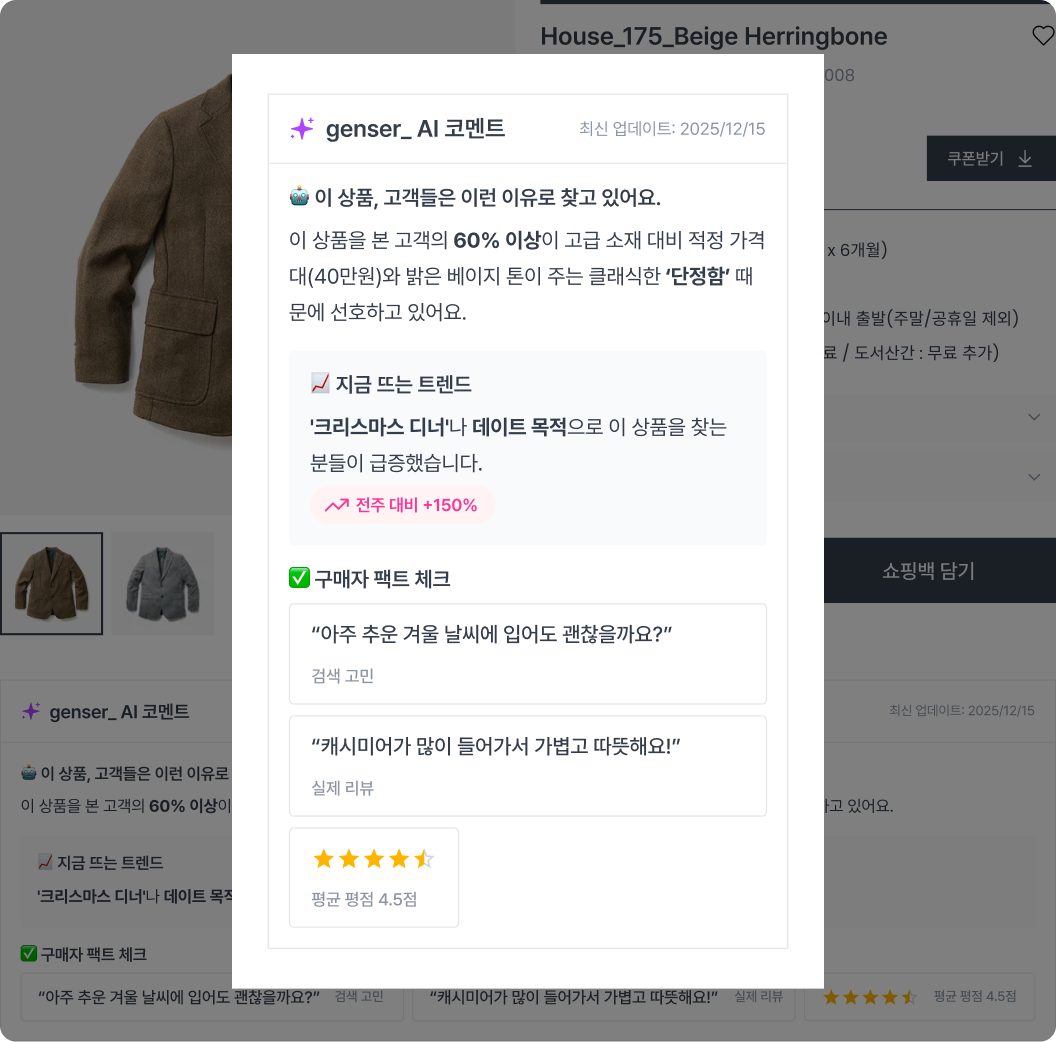Click the 쿠폰받기 button
This screenshot has height=1042, width=1056.
(x=991, y=158)
